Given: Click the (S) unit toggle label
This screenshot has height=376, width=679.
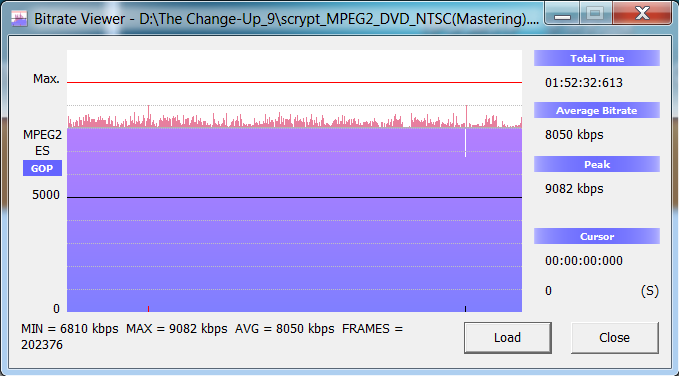Looking at the screenshot, I should click(x=650, y=291).
